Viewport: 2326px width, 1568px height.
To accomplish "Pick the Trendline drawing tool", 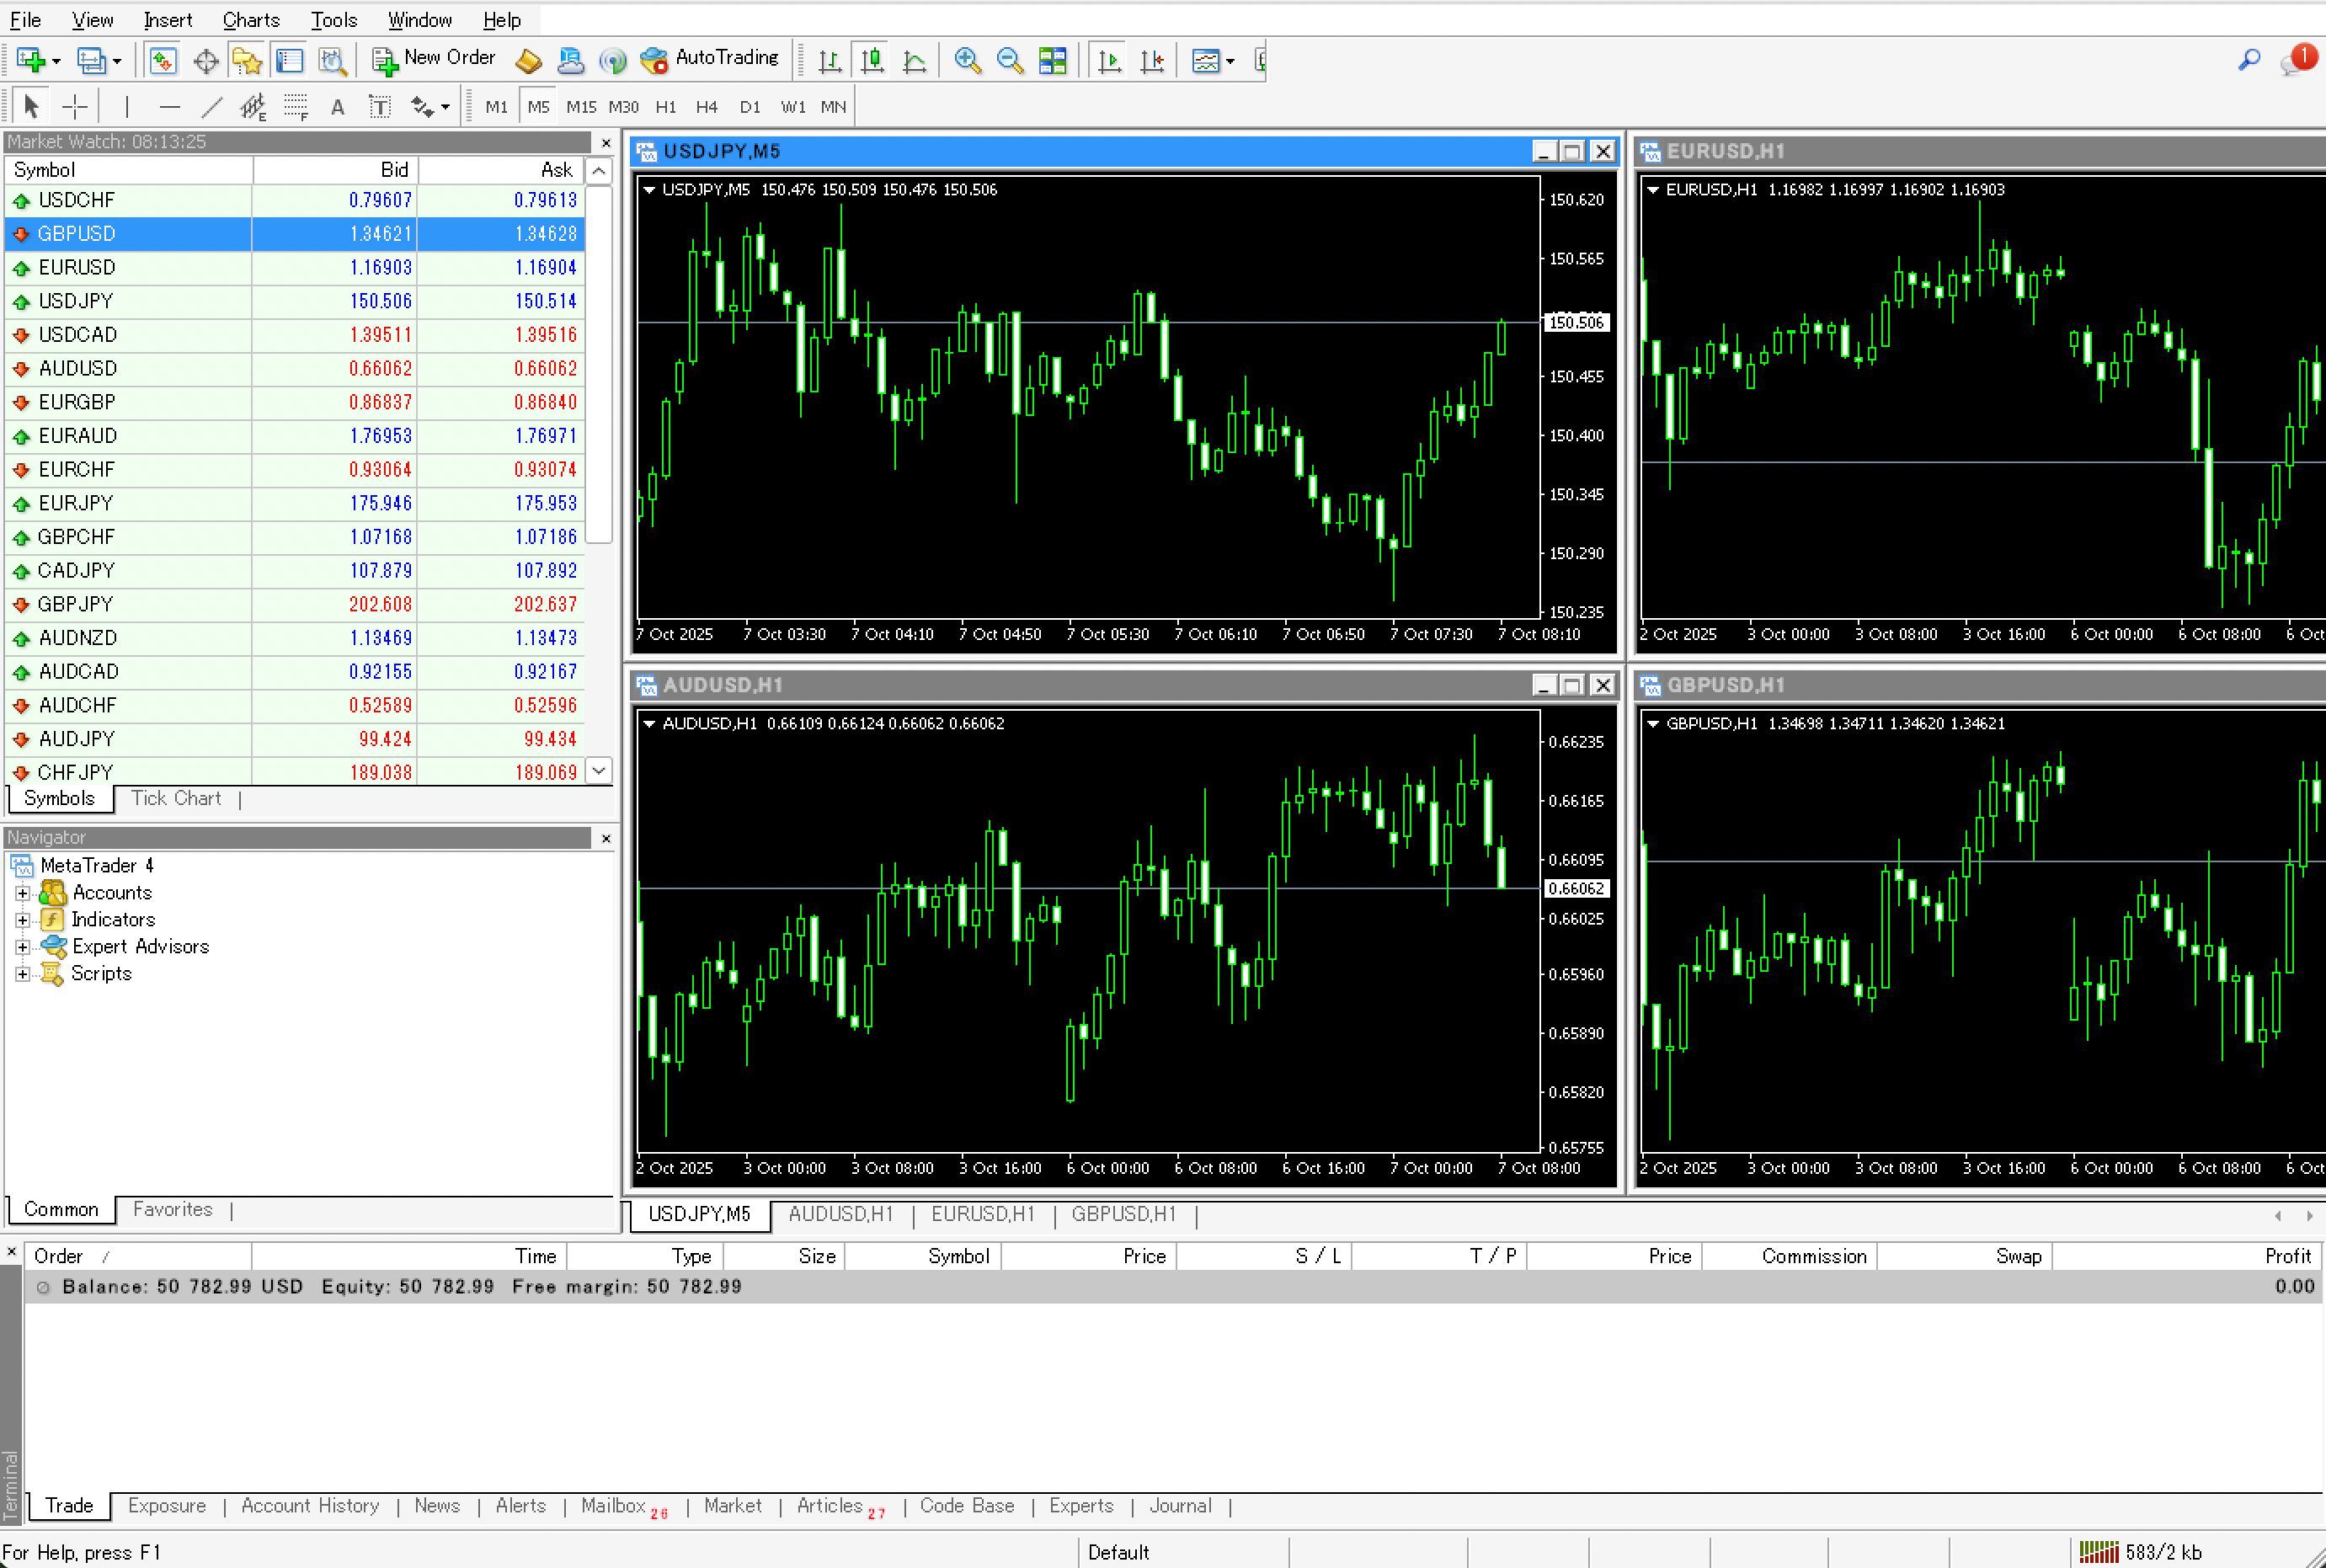I will 211,107.
